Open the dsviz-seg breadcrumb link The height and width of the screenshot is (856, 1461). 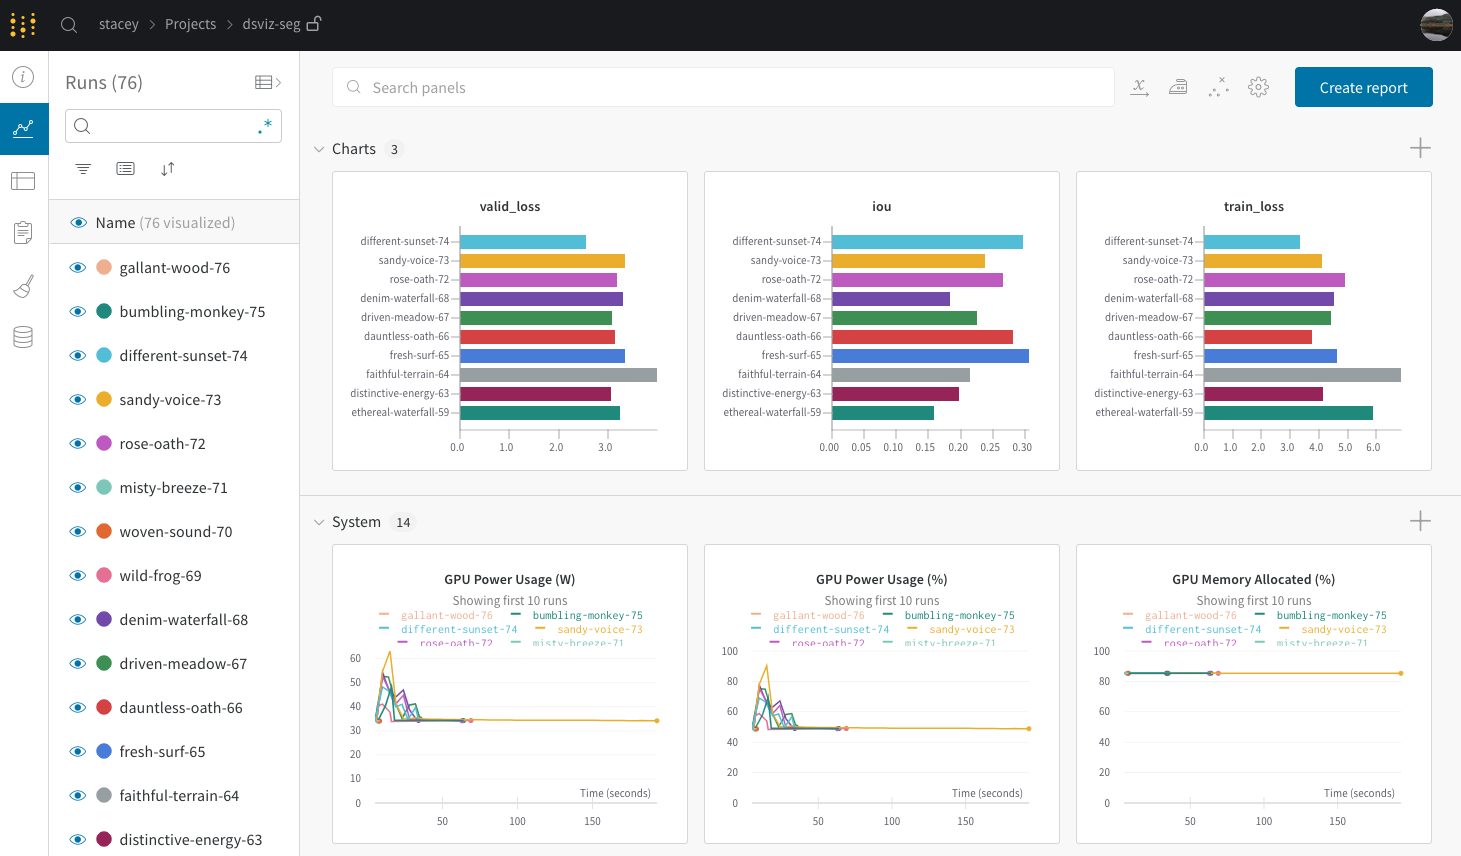(271, 24)
